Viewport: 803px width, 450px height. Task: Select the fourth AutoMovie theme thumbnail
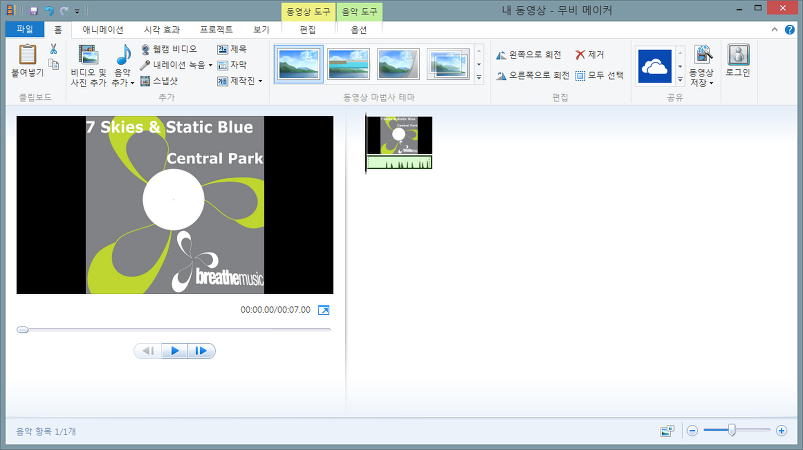[448, 64]
